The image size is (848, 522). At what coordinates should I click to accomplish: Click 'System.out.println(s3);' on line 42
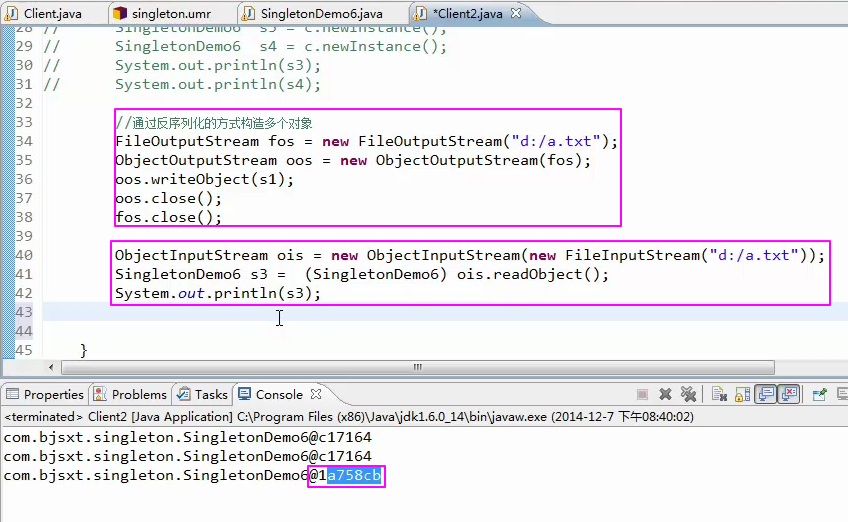(x=218, y=293)
